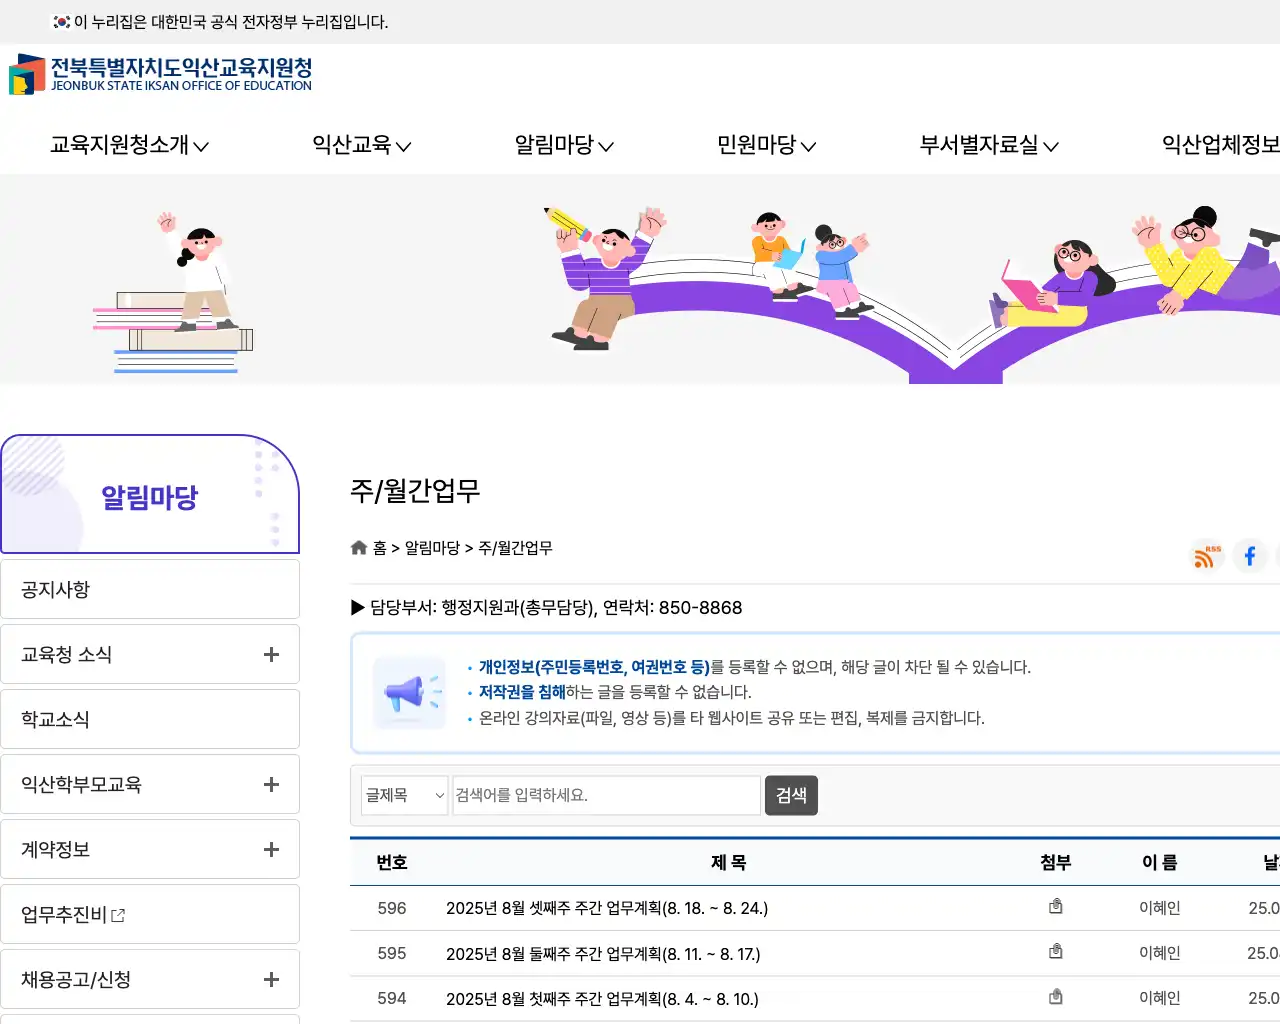Viewport: 1280px width, 1024px height.
Task: Click the Iksan Office of Education logo
Action: coord(160,75)
